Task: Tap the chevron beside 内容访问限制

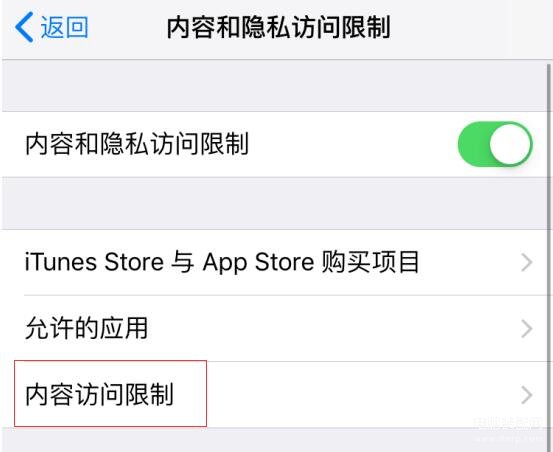Action: (527, 395)
